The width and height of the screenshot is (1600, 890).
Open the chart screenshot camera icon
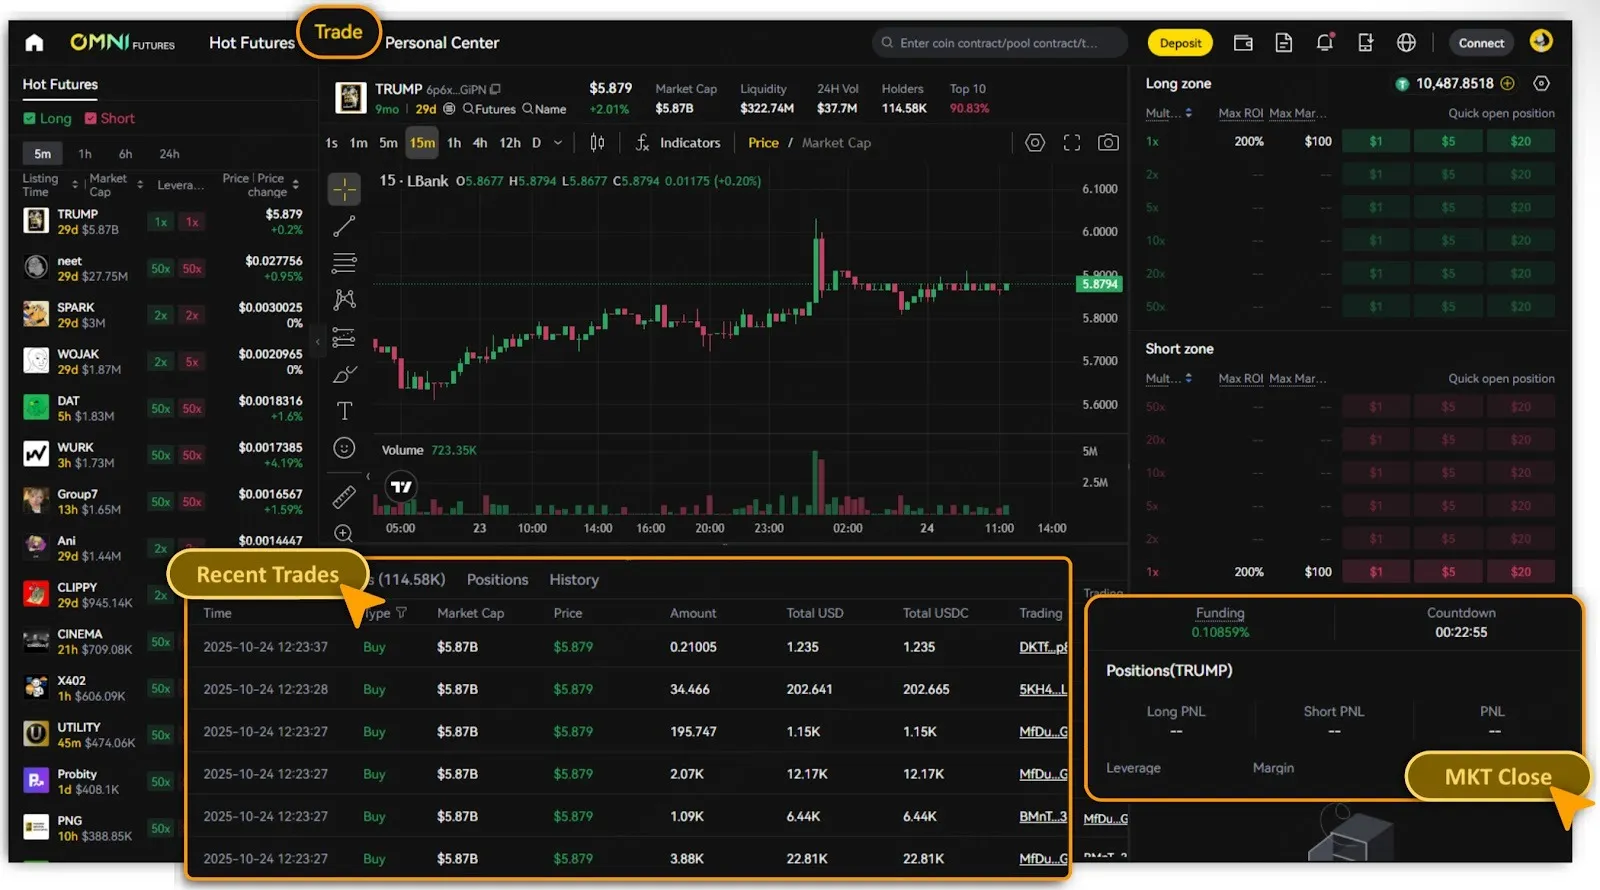click(1108, 143)
